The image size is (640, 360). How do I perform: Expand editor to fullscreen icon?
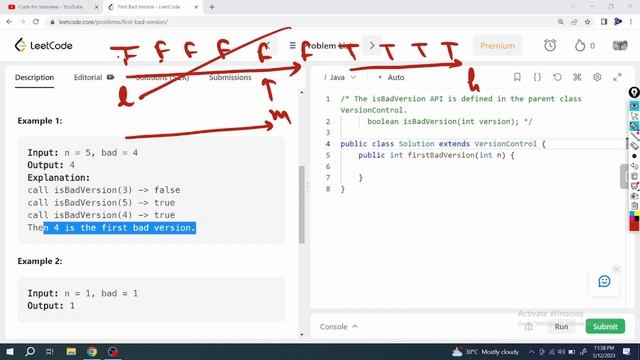[617, 77]
